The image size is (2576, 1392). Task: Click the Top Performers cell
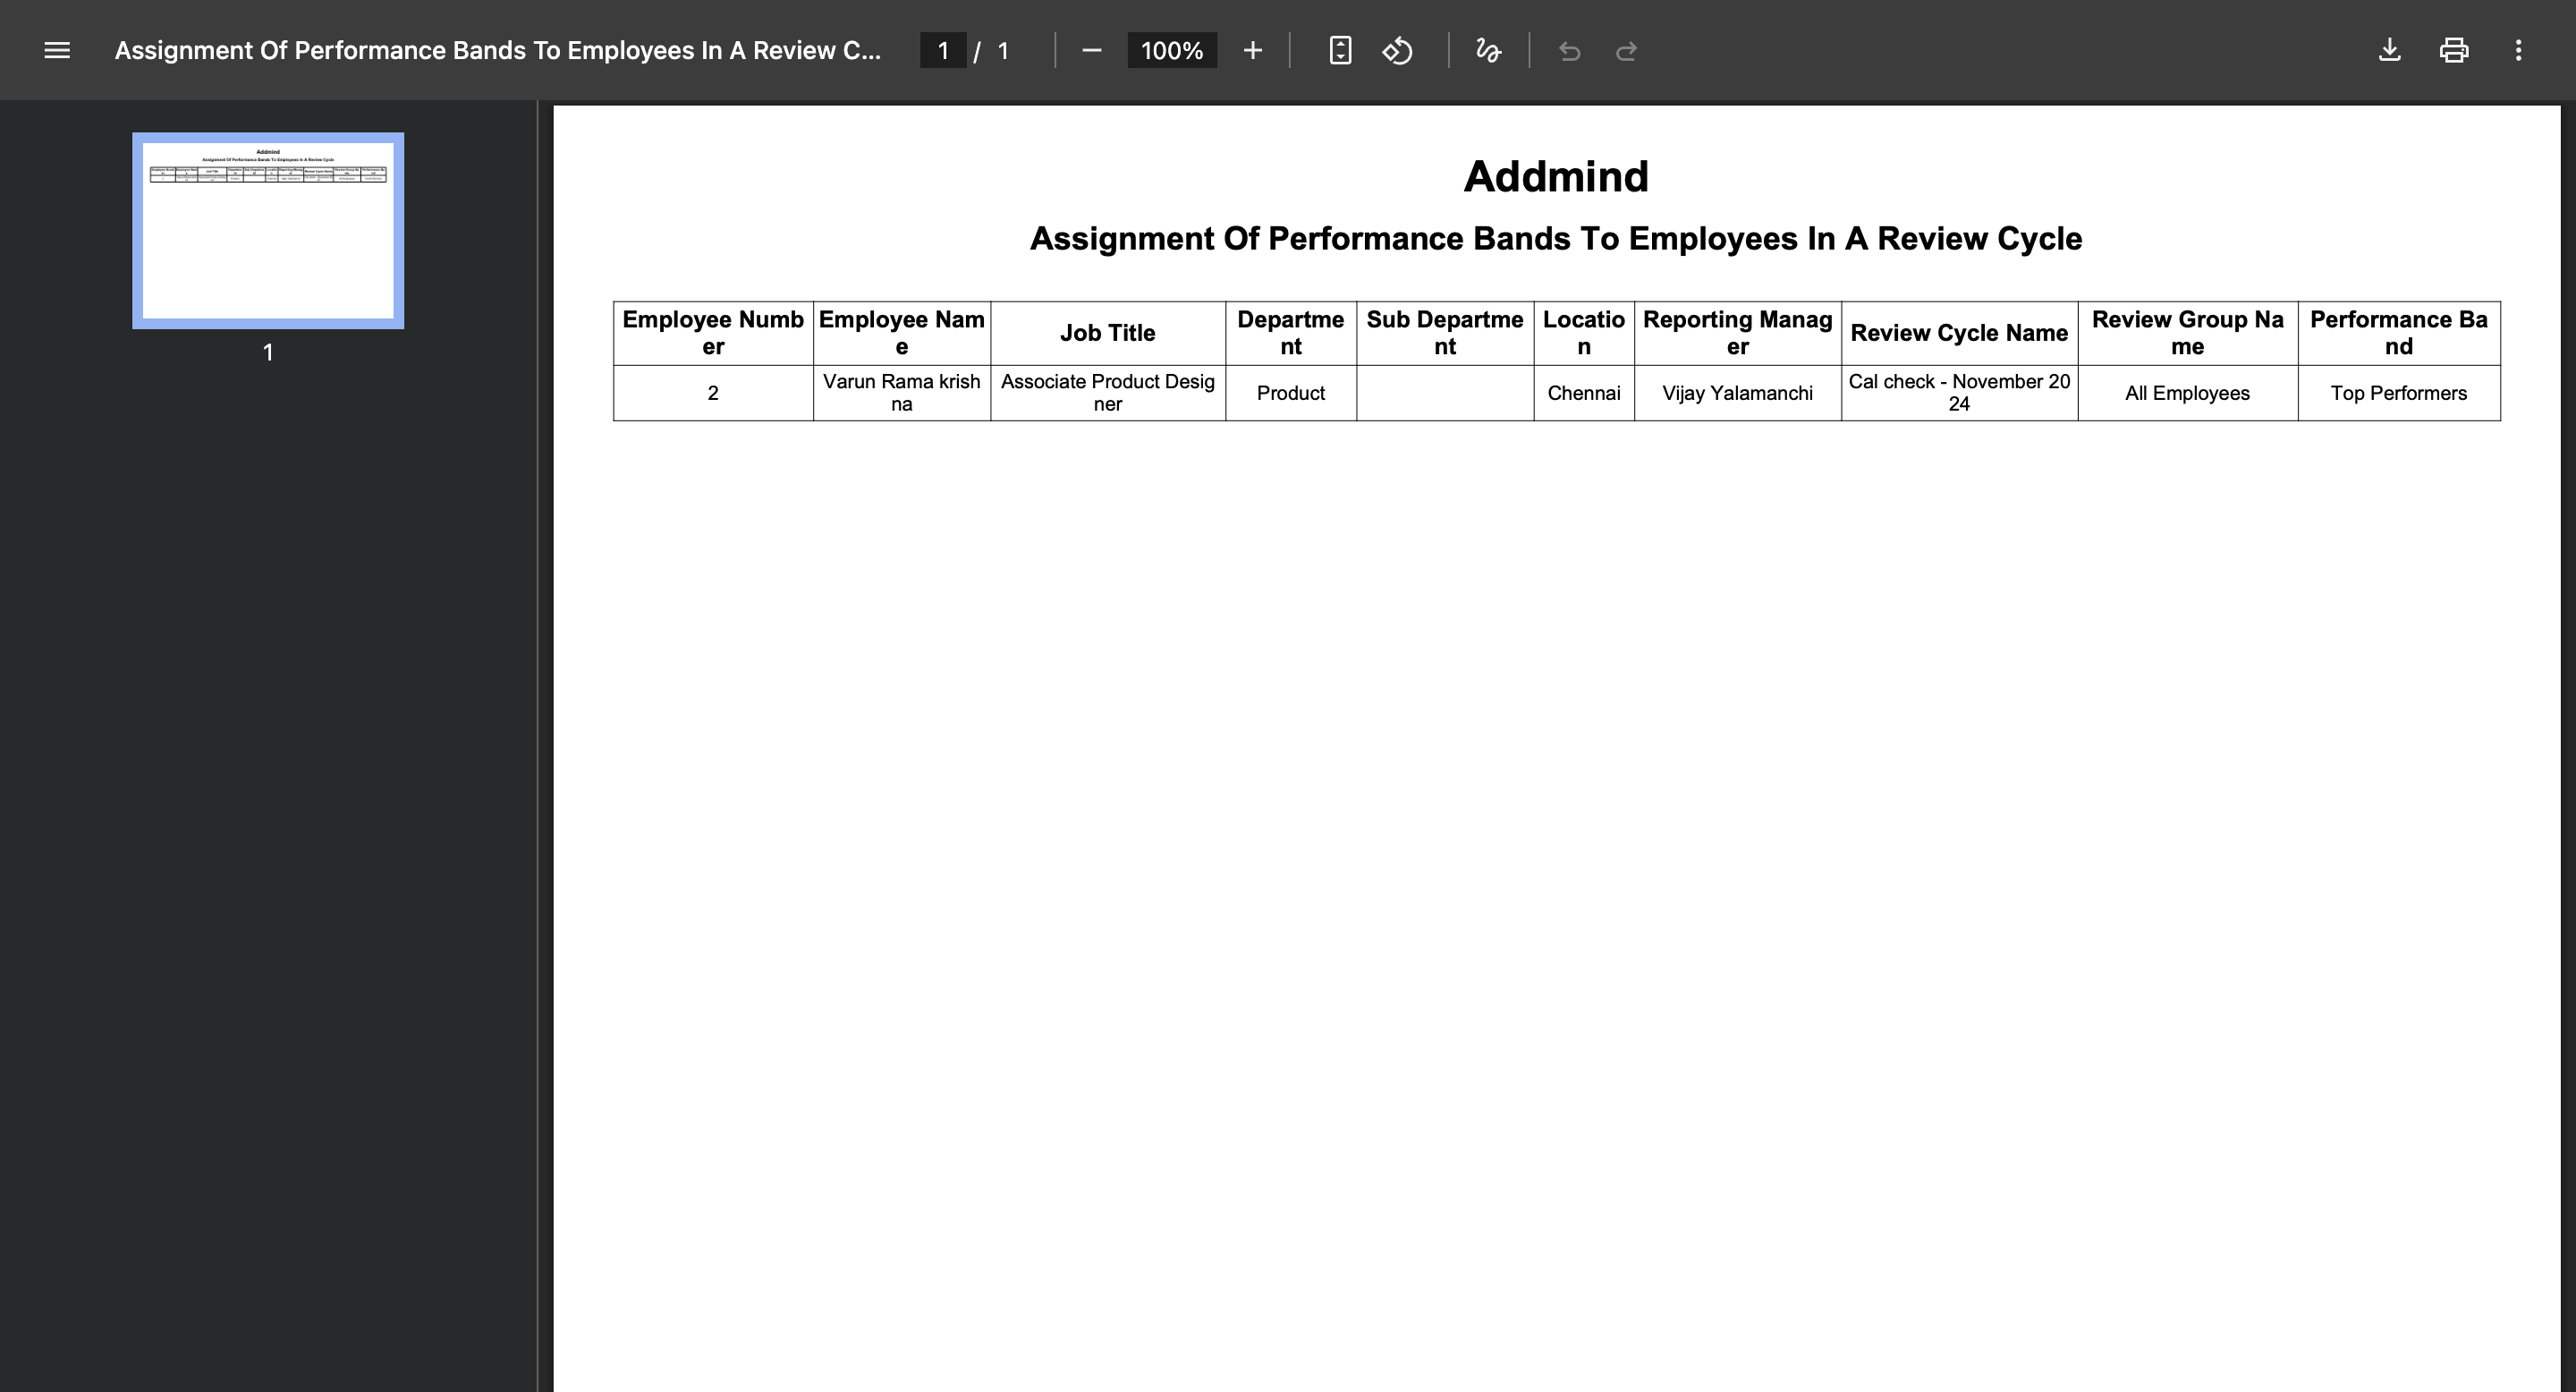[x=2398, y=393]
